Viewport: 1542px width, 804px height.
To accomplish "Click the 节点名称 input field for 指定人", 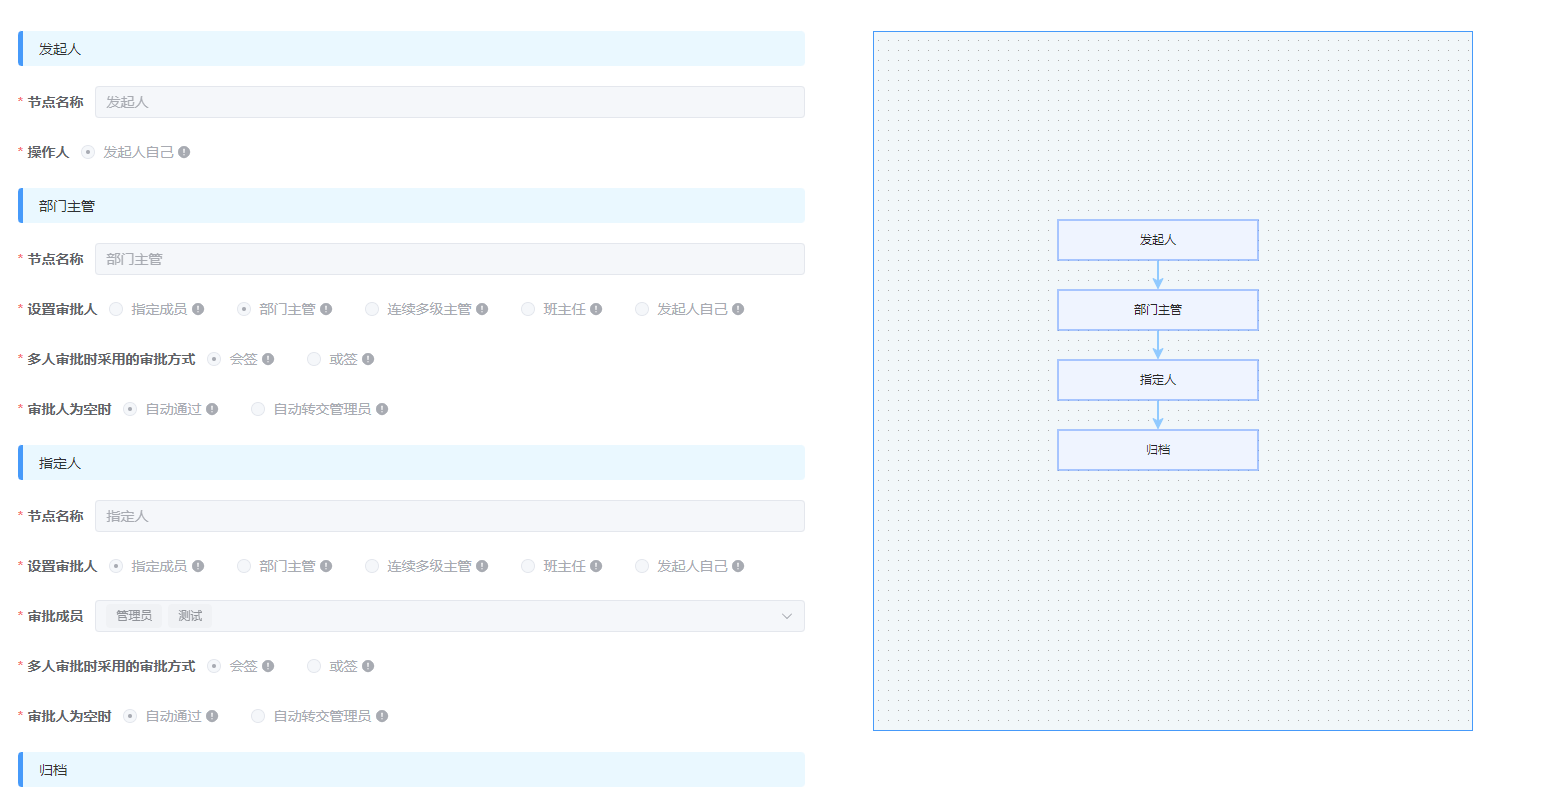I will point(449,516).
